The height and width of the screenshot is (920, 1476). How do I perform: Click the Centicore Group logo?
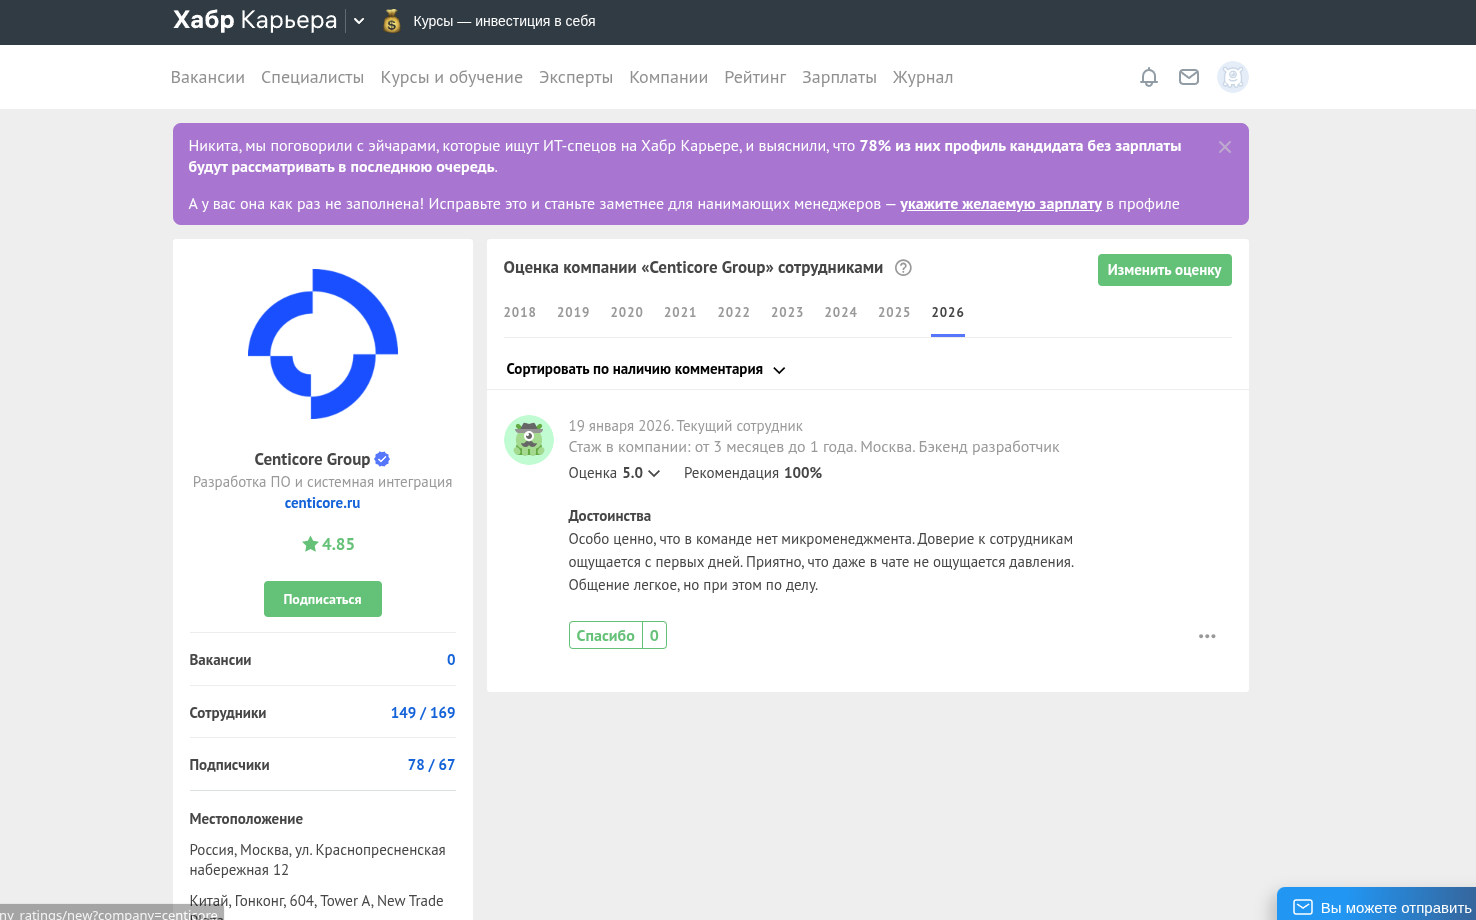point(323,344)
